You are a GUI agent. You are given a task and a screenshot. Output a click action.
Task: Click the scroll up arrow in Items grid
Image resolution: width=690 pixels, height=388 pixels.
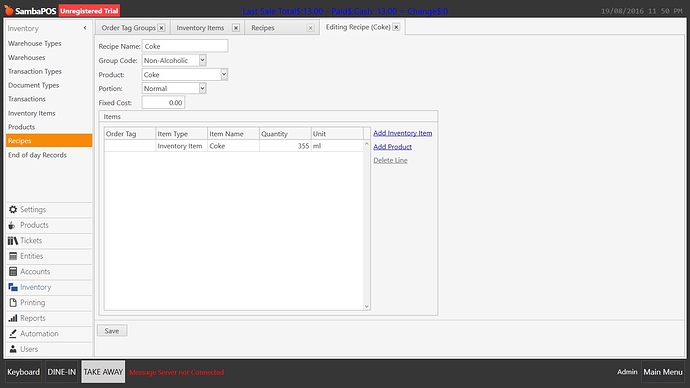click(x=367, y=144)
